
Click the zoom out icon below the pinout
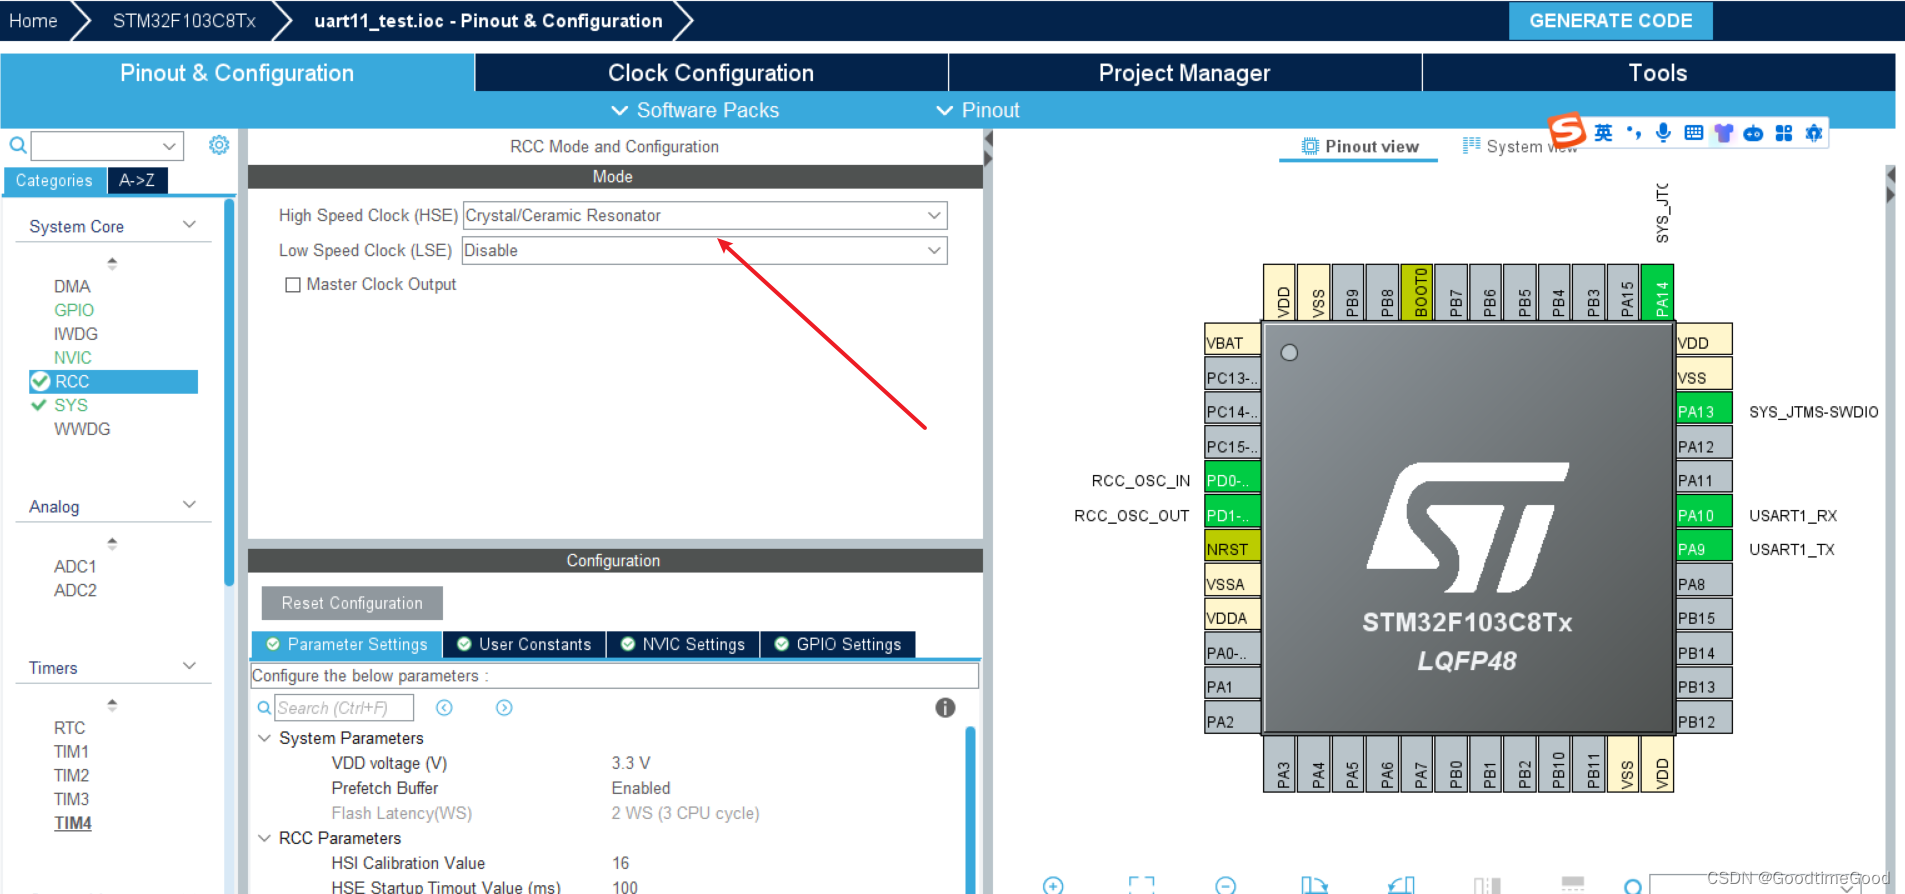click(1226, 885)
